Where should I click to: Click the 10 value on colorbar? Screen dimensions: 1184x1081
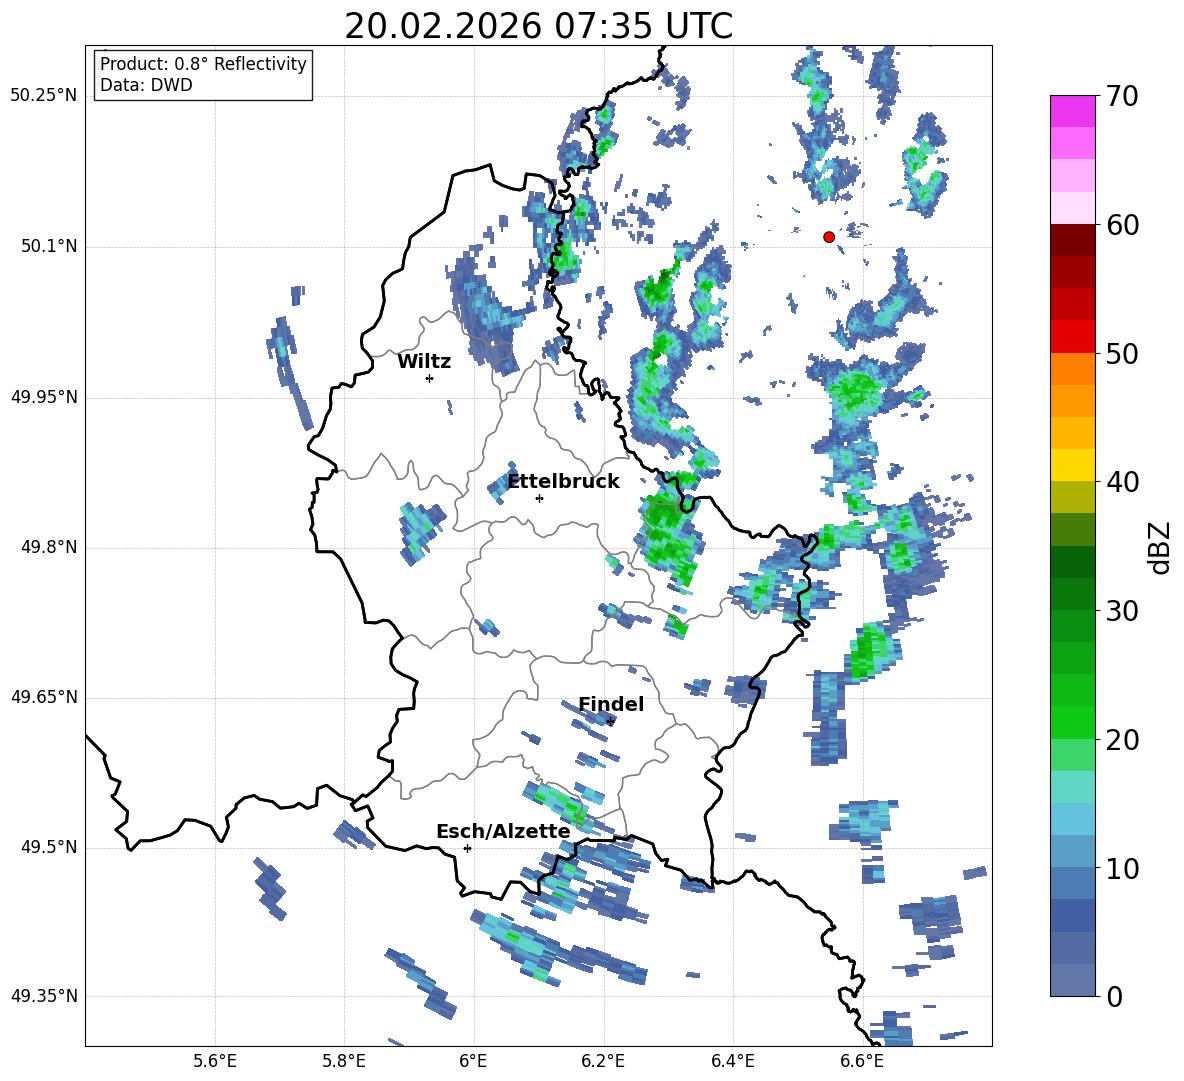[x=1122, y=868]
